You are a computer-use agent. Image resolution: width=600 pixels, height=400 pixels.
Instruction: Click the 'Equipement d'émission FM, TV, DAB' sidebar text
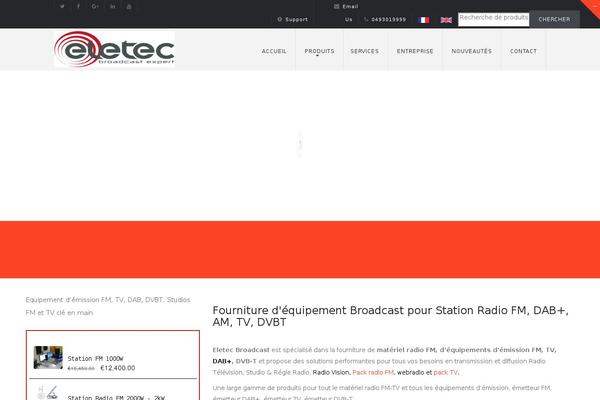click(108, 306)
